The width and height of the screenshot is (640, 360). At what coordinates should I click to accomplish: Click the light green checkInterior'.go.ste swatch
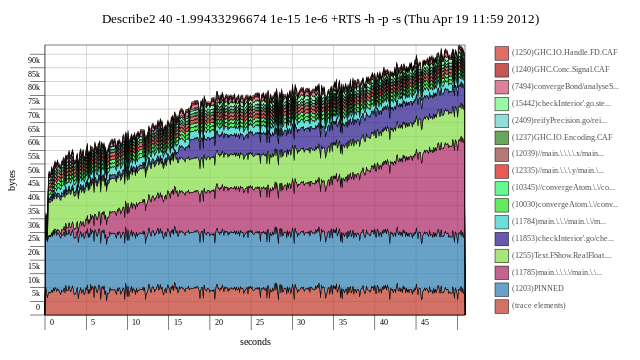(x=502, y=104)
